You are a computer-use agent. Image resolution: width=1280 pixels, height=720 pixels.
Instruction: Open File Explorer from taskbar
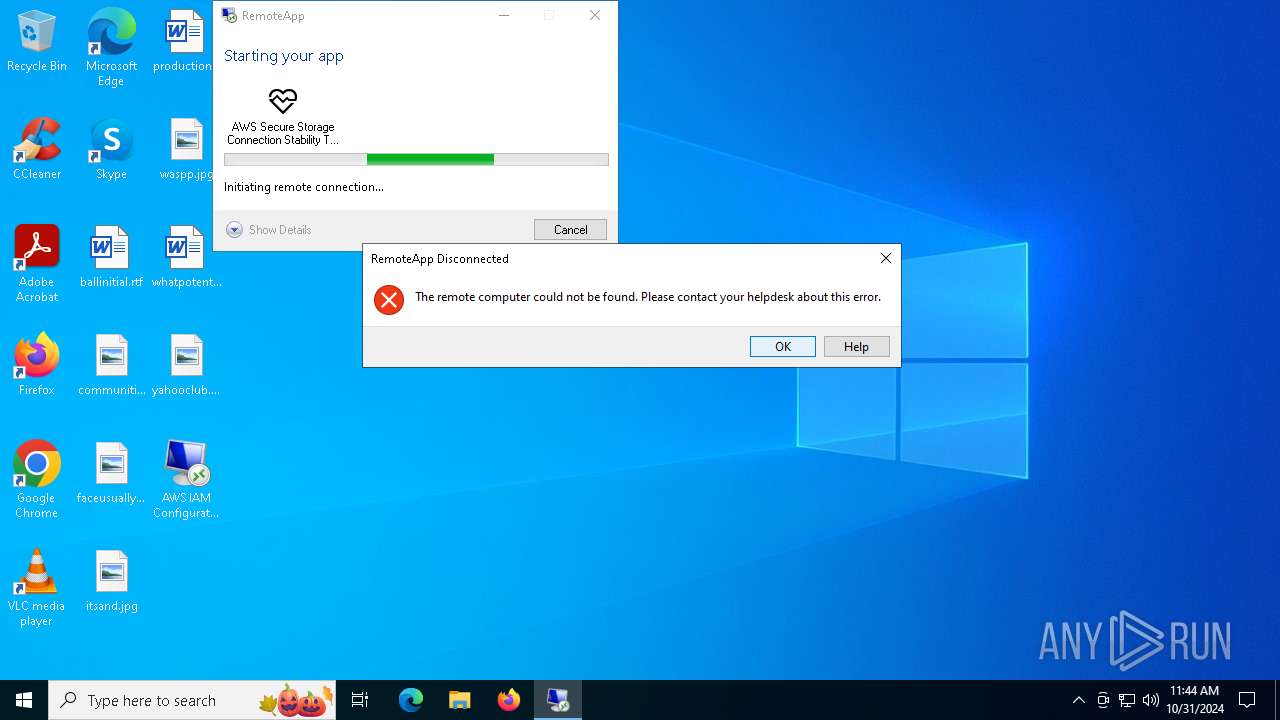point(459,700)
